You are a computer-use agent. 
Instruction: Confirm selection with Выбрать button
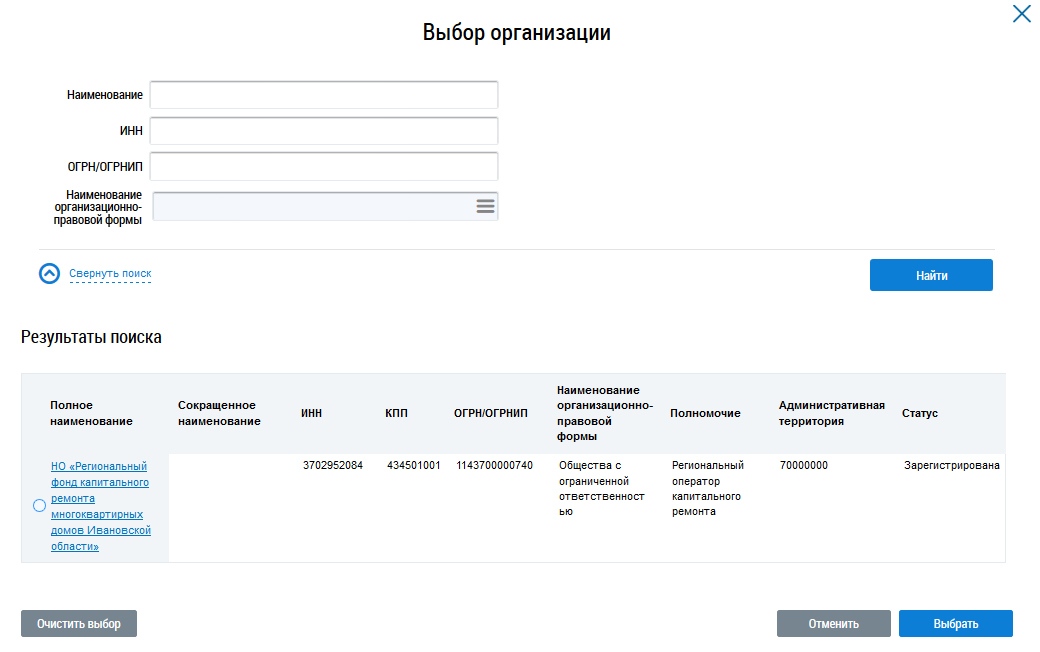(x=956, y=623)
